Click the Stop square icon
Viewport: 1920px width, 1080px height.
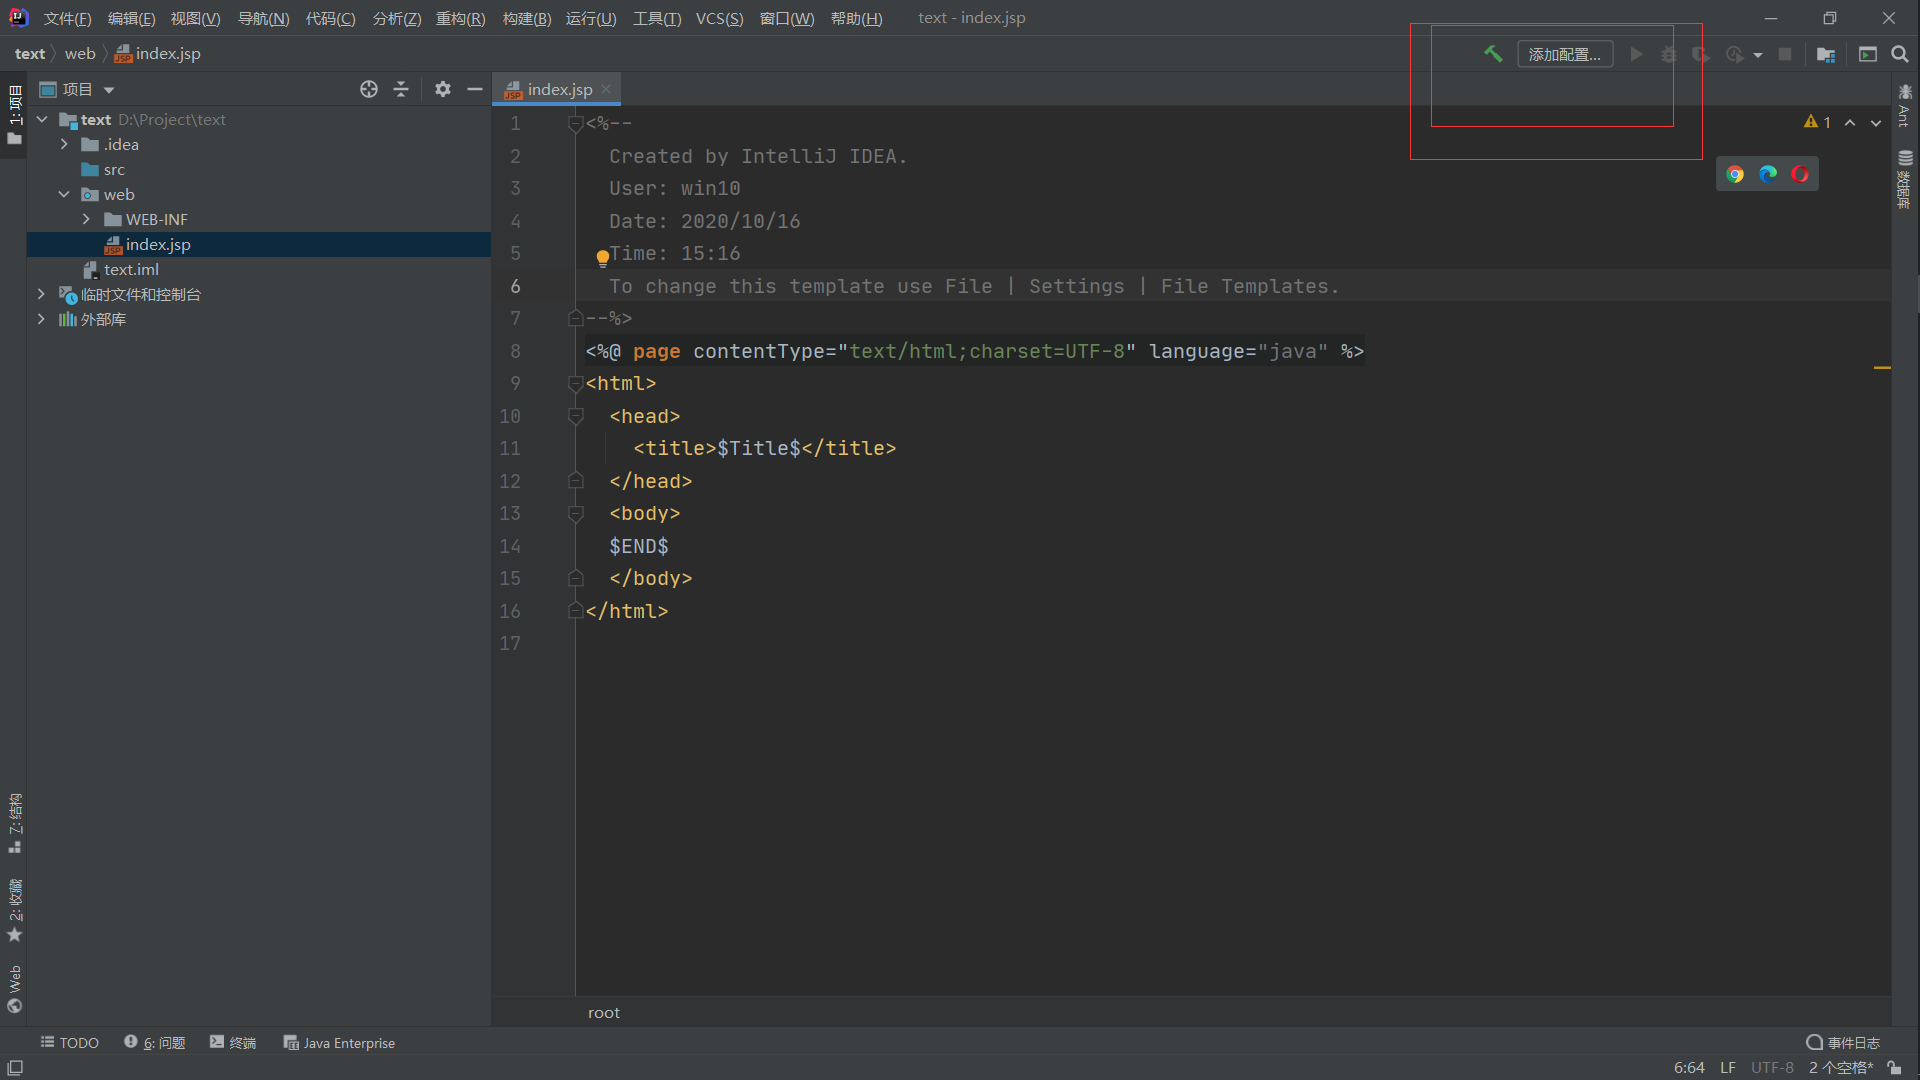pos(1785,54)
